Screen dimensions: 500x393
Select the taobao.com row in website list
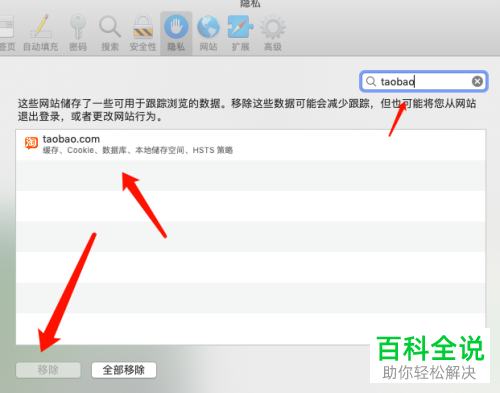click(251, 145)
